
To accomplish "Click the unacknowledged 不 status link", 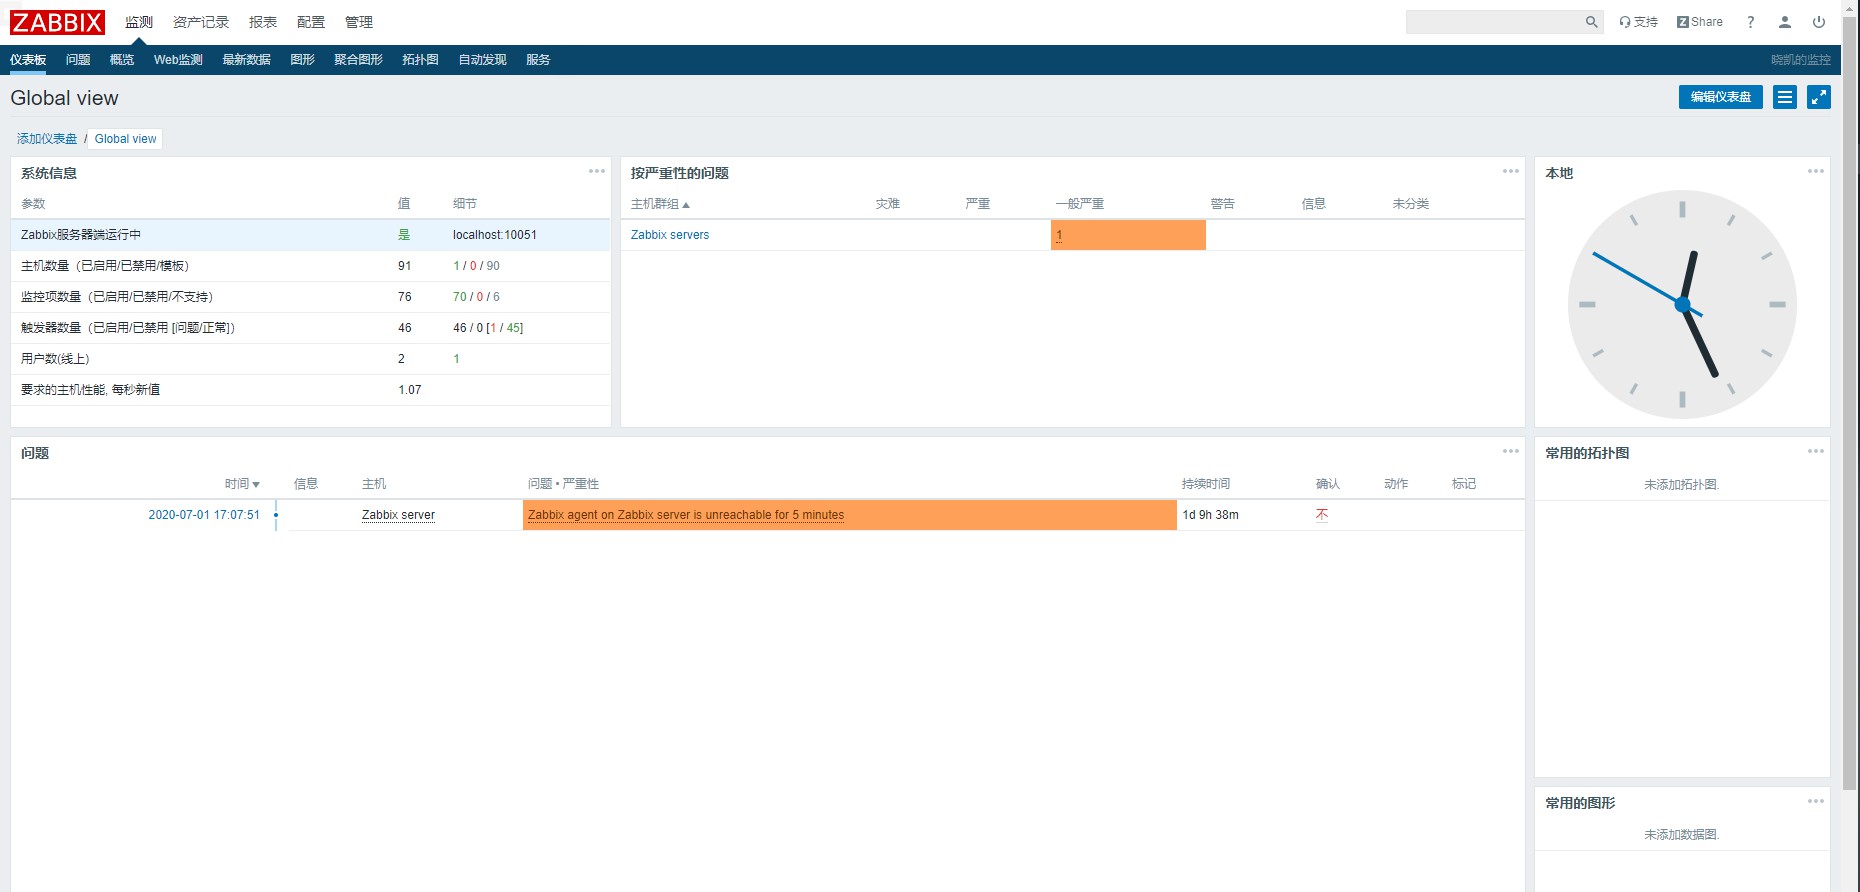I will pos(1322,515).
